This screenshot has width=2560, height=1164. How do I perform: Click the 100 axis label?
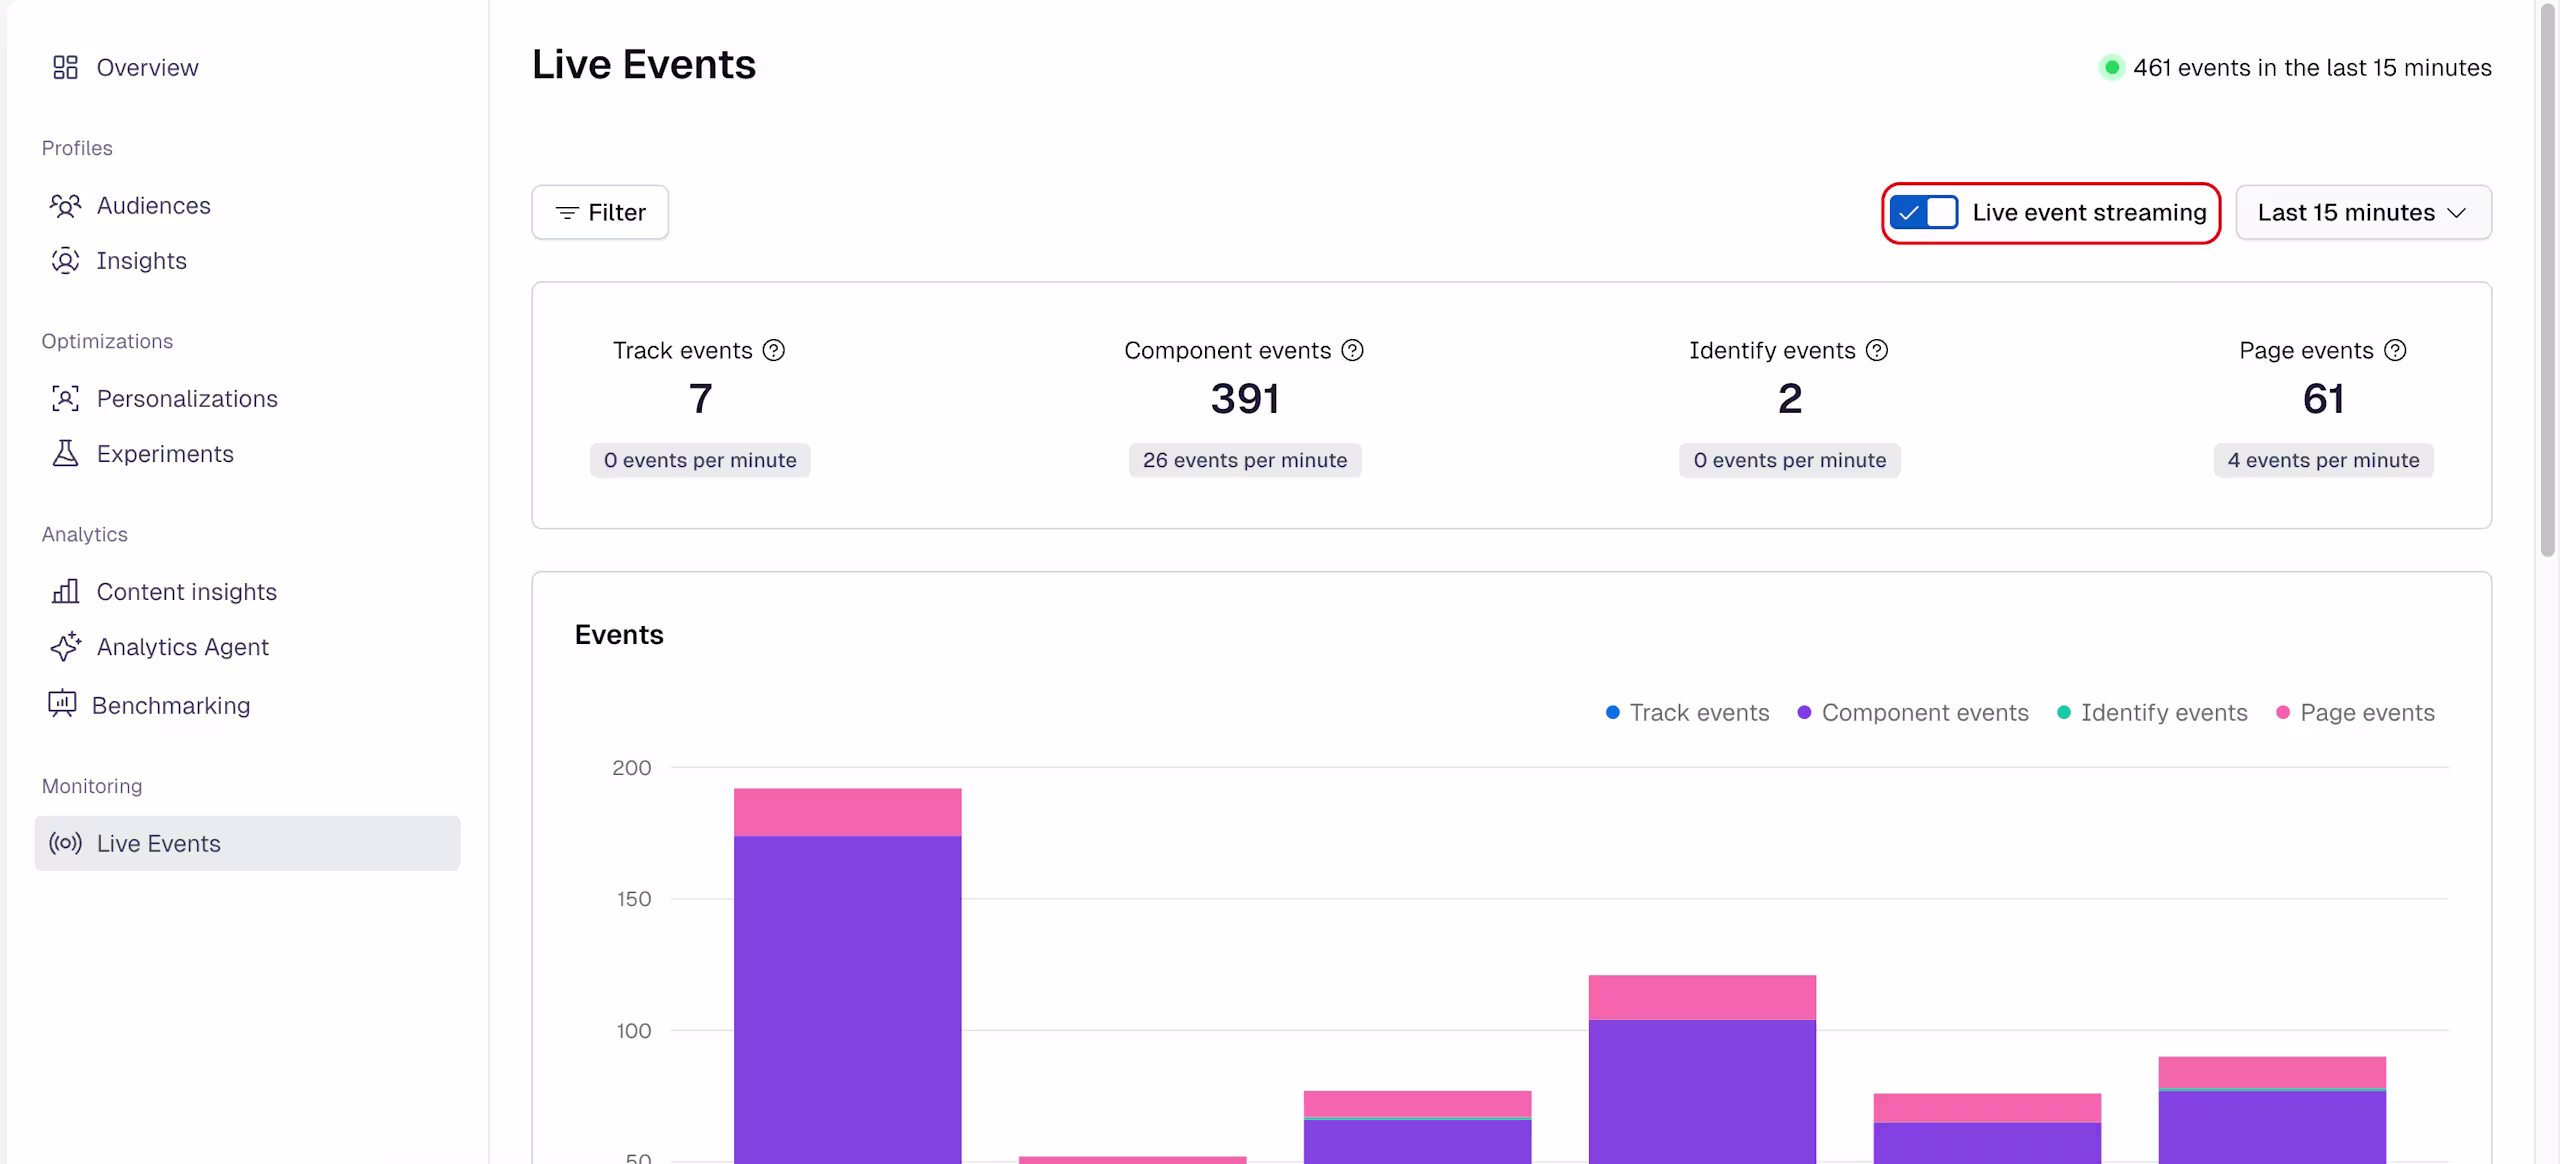pos(633,1030)
